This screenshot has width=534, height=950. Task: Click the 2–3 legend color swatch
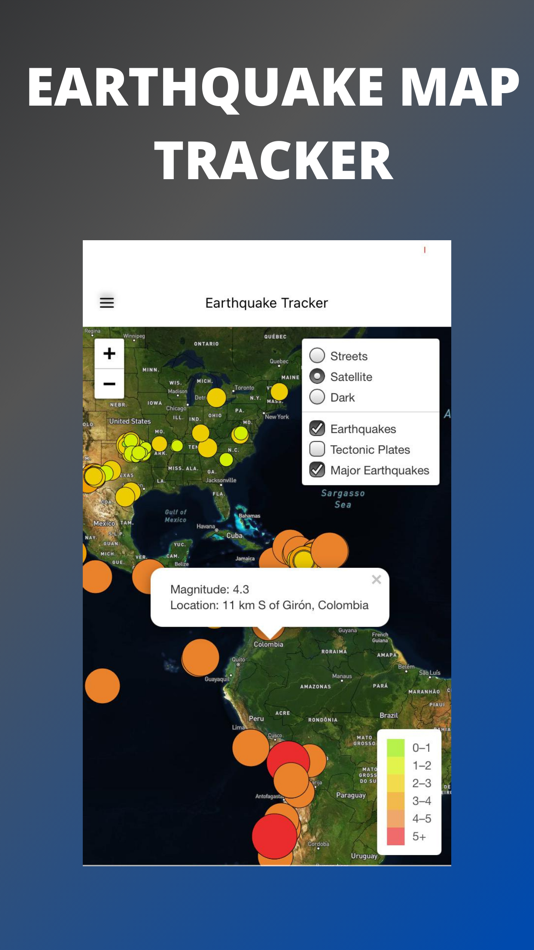[395, 783]
